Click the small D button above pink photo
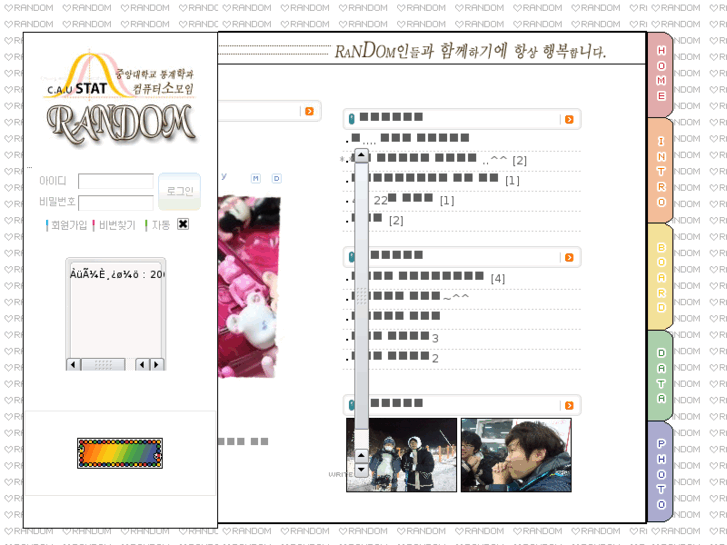 [276, 179]
